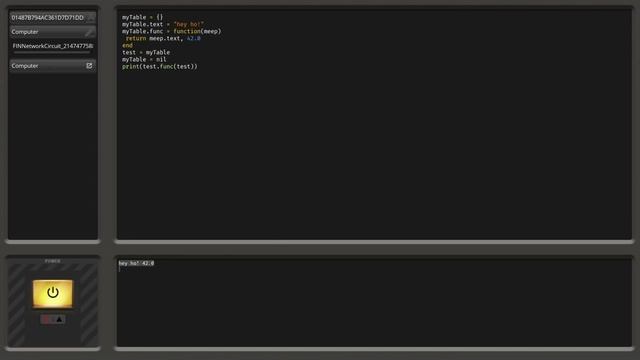
Task: Click the pencil icon to rename Computer
Action: tap(89, 32)
